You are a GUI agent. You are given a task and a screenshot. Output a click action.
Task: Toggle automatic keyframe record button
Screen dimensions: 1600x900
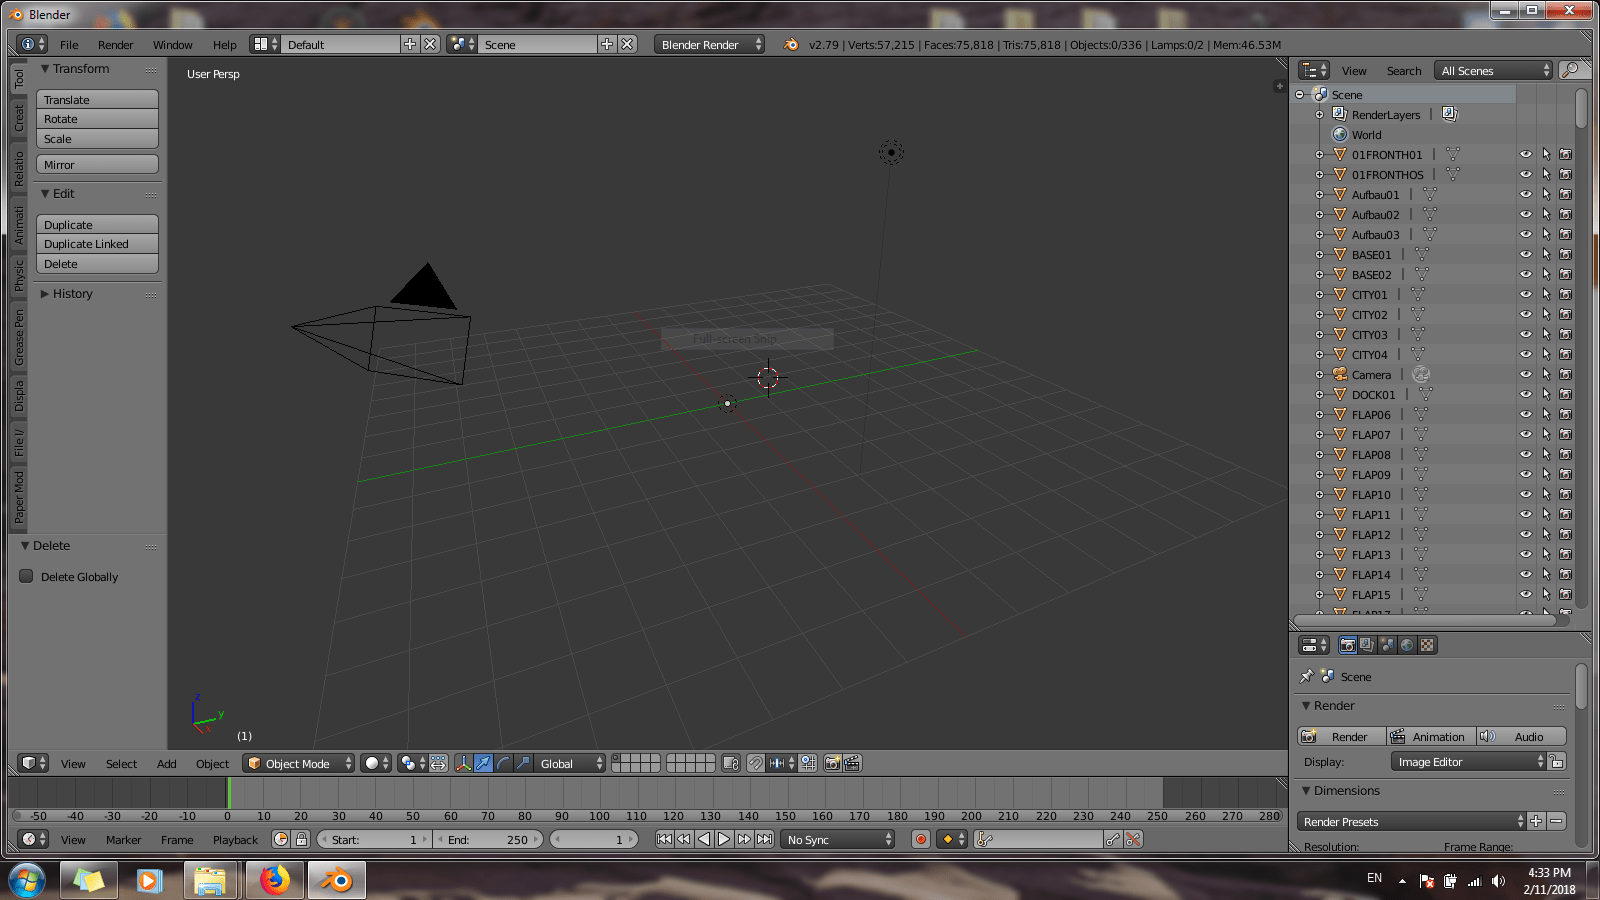tap(921, 840)
